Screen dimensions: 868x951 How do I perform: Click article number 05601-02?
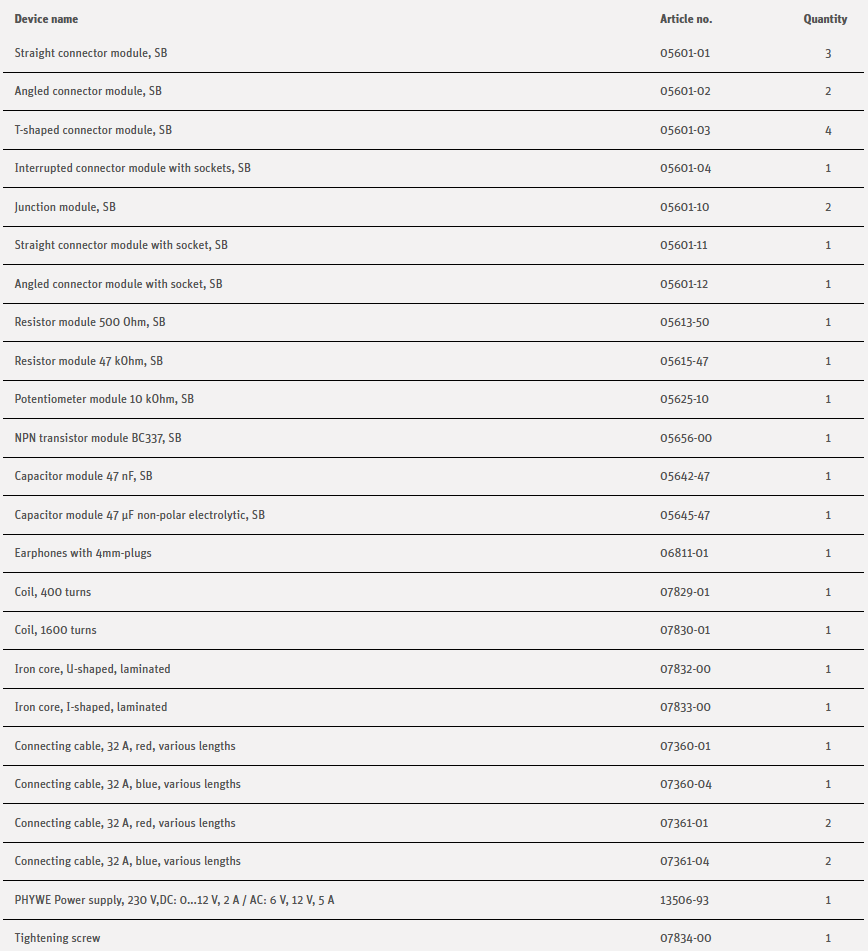point(685,91)
